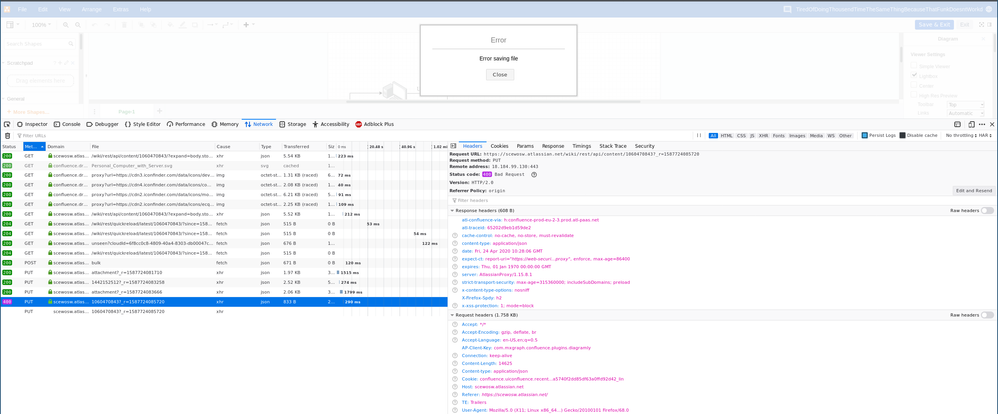Pause network recording with pause icon

coord(699,135)
